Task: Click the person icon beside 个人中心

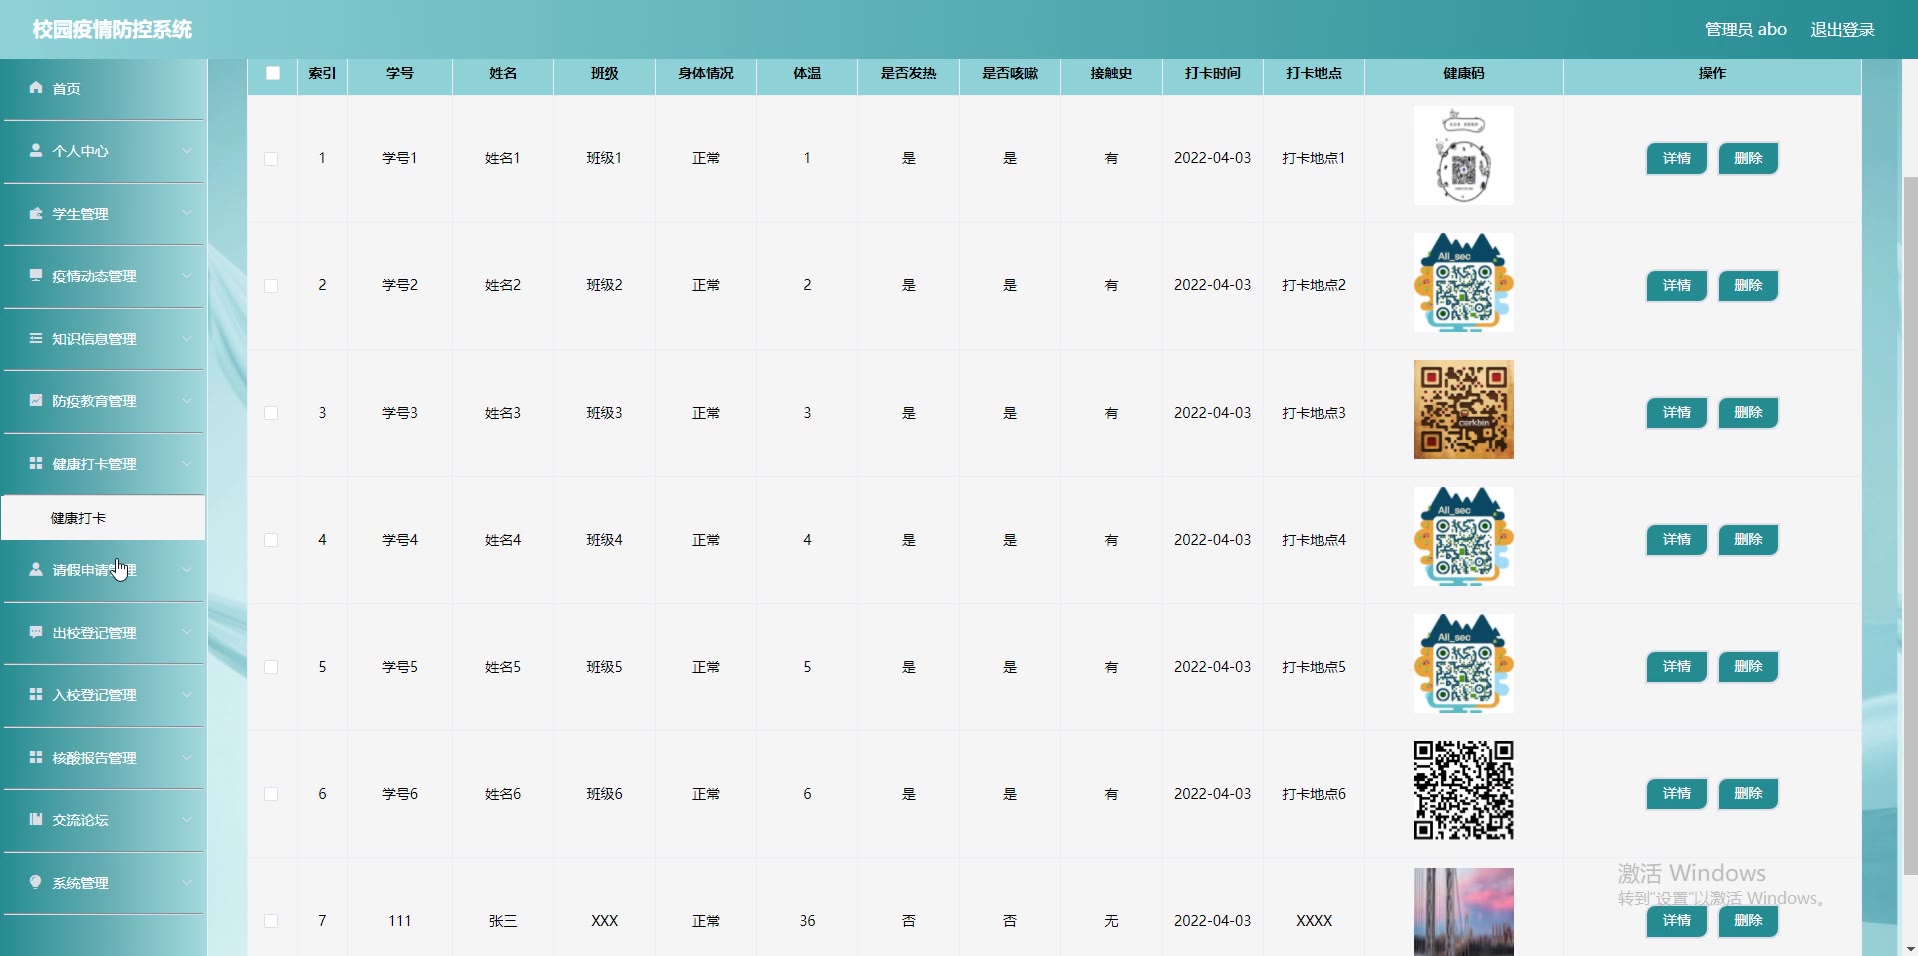Action: coord(36,150)
